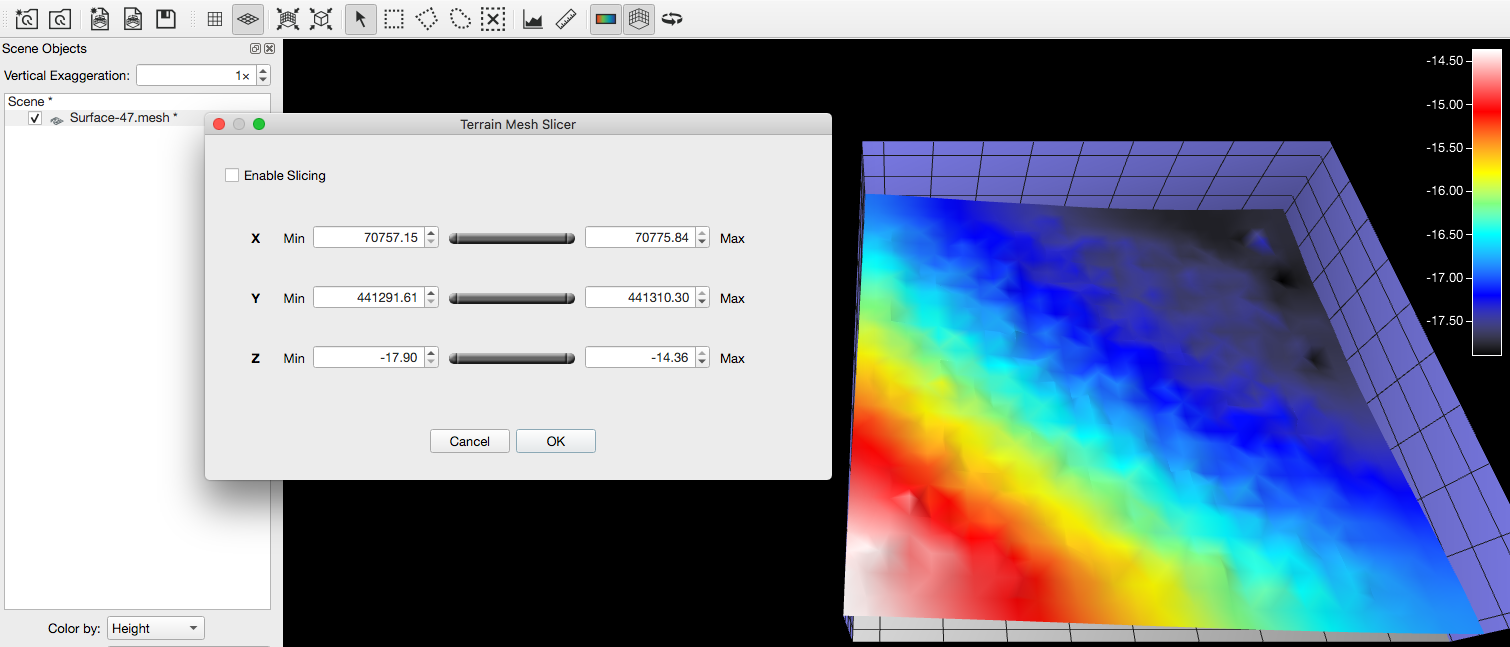Viewport: 1510px width, 647px height.
Task: Click the clear selection icon
Action: (492, 19)
